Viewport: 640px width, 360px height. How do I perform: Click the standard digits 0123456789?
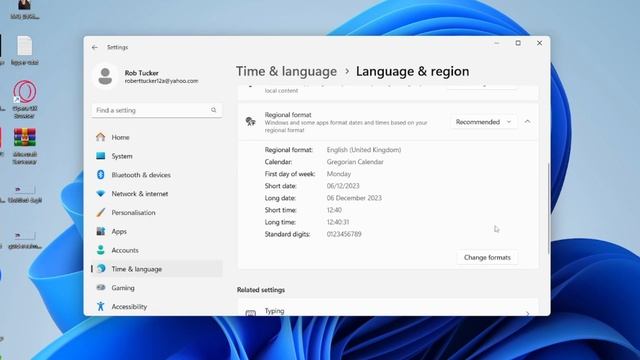(344, 234)
